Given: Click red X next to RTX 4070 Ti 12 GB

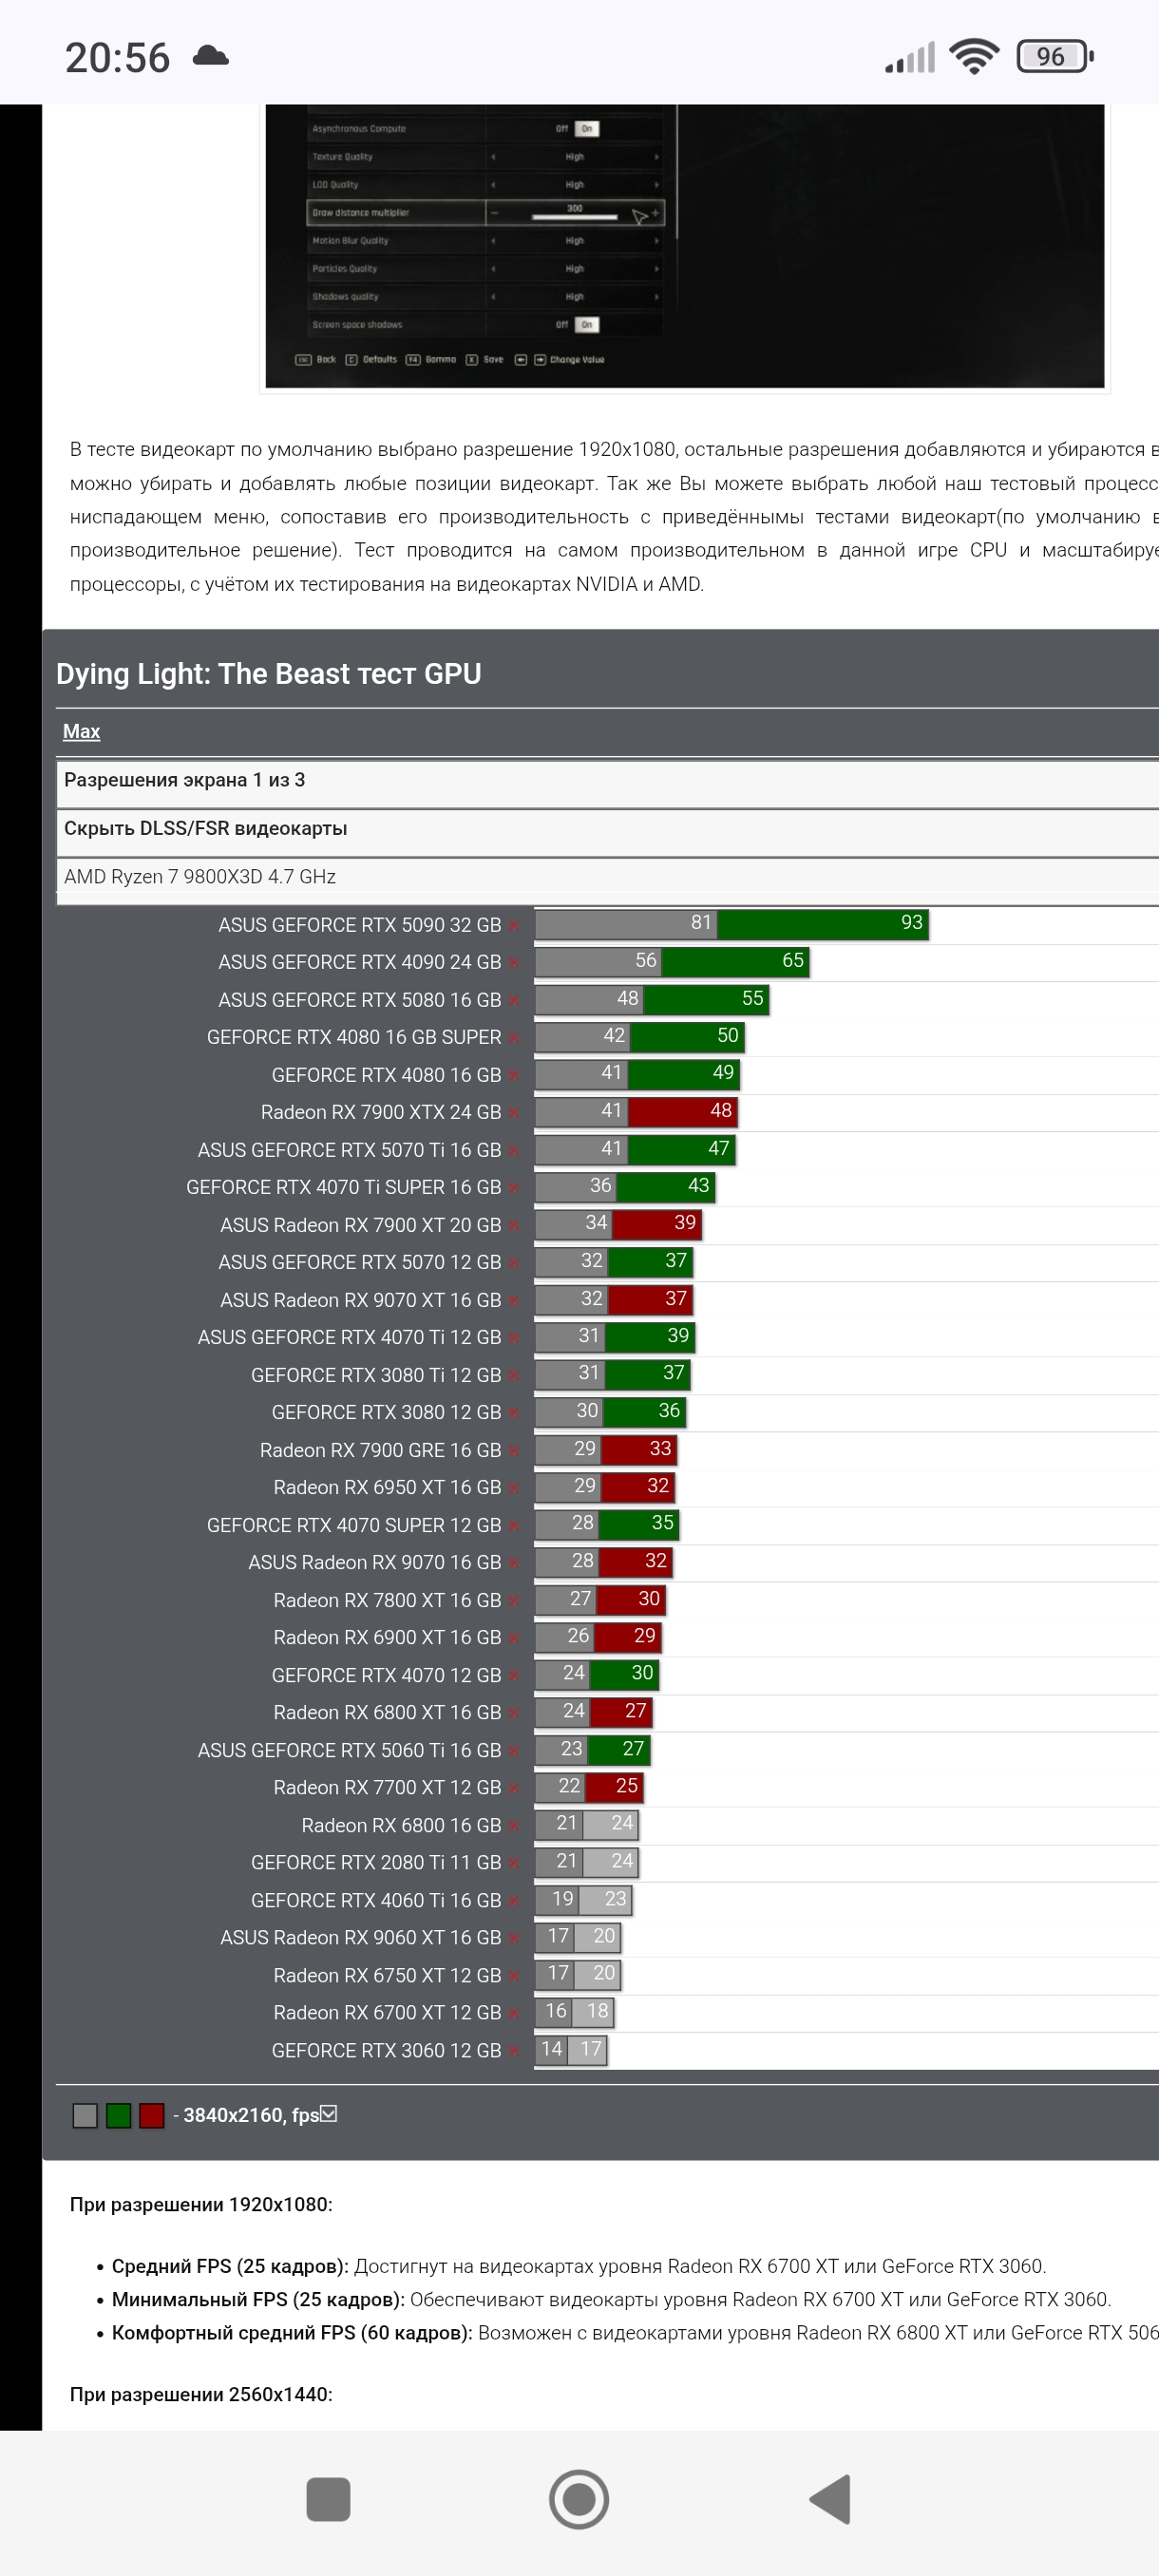Looking at the screenshot, I should (514, 1338).
